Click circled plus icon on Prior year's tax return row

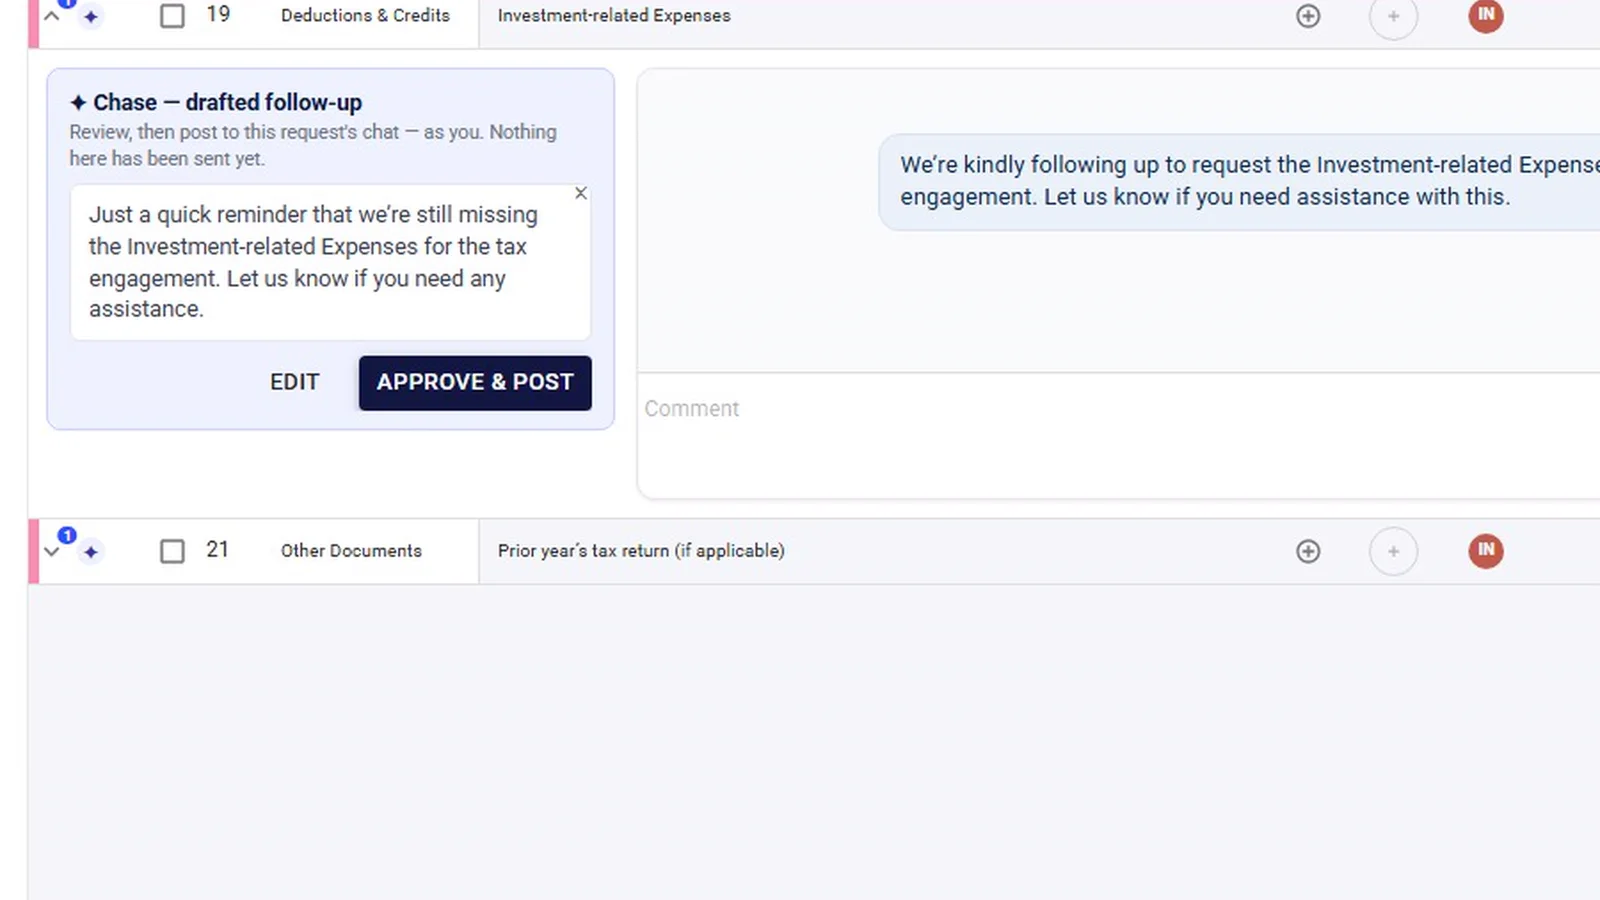1308,551
